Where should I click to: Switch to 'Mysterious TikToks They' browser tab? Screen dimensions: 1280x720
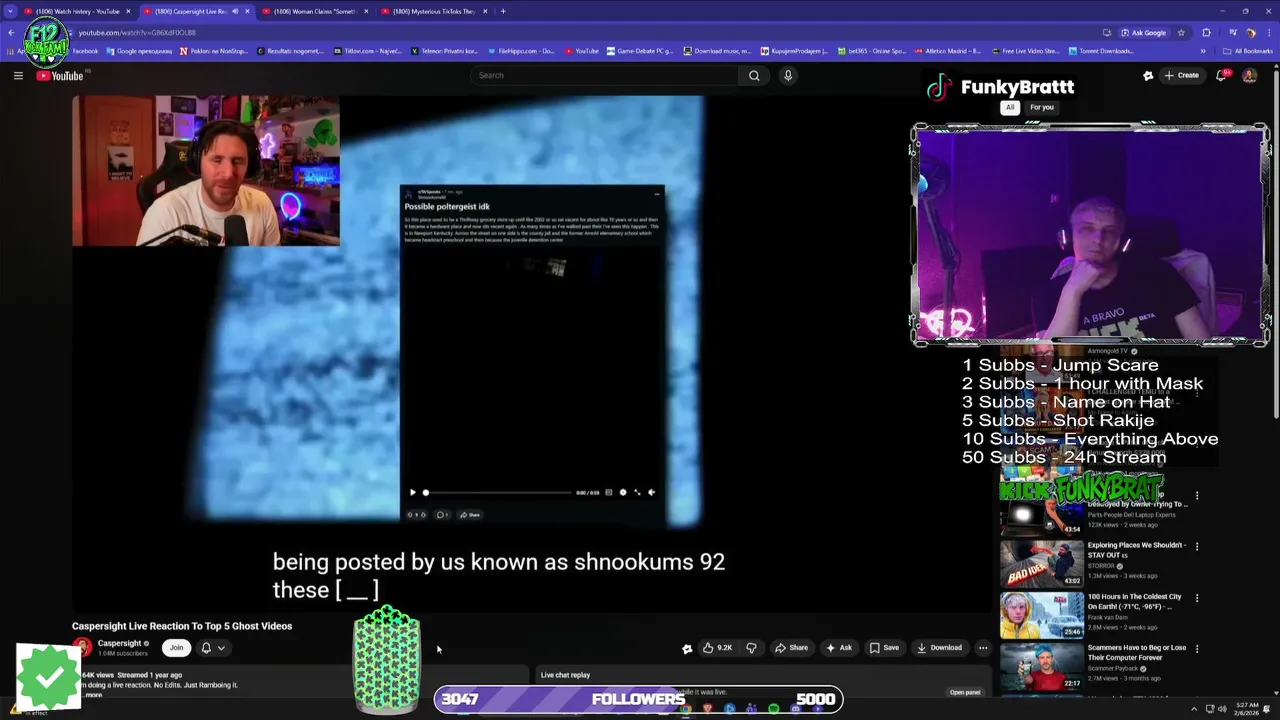point(434,11)
